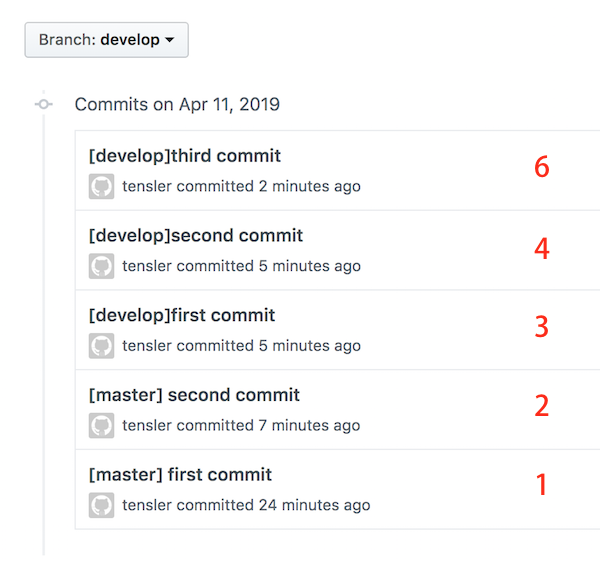Click tensler author name on third develop commit
Image resolution: width=600 pixels, height=567 pixels.
pyautogui.click(x=147, y=186)
